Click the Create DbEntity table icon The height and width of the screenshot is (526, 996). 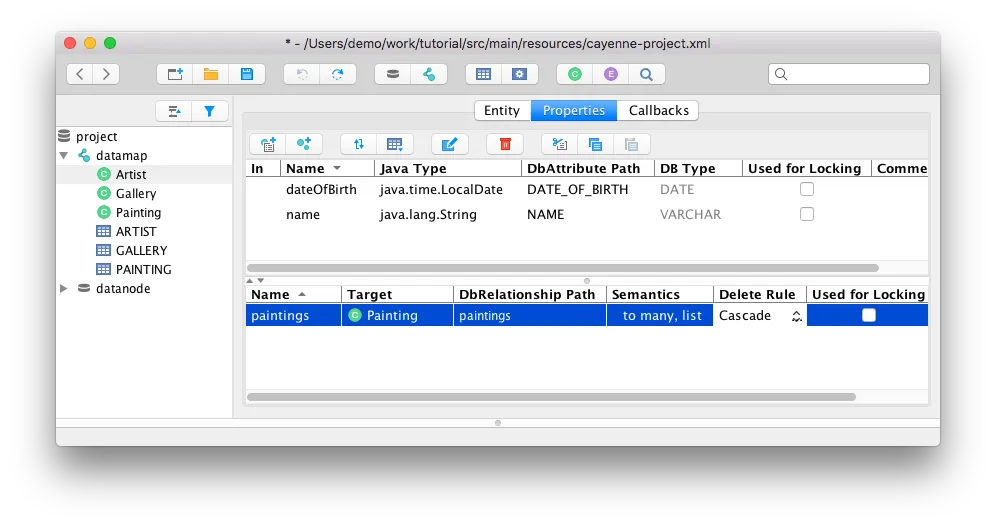coord(483,74)
